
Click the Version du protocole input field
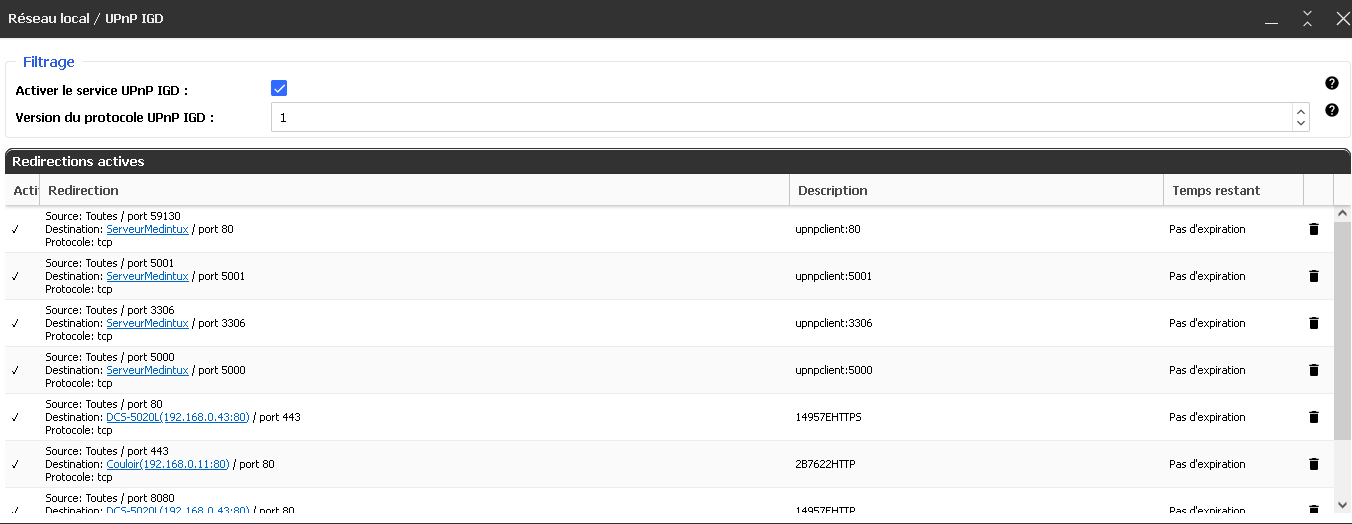pyautogui.click(x=780, y=118)
